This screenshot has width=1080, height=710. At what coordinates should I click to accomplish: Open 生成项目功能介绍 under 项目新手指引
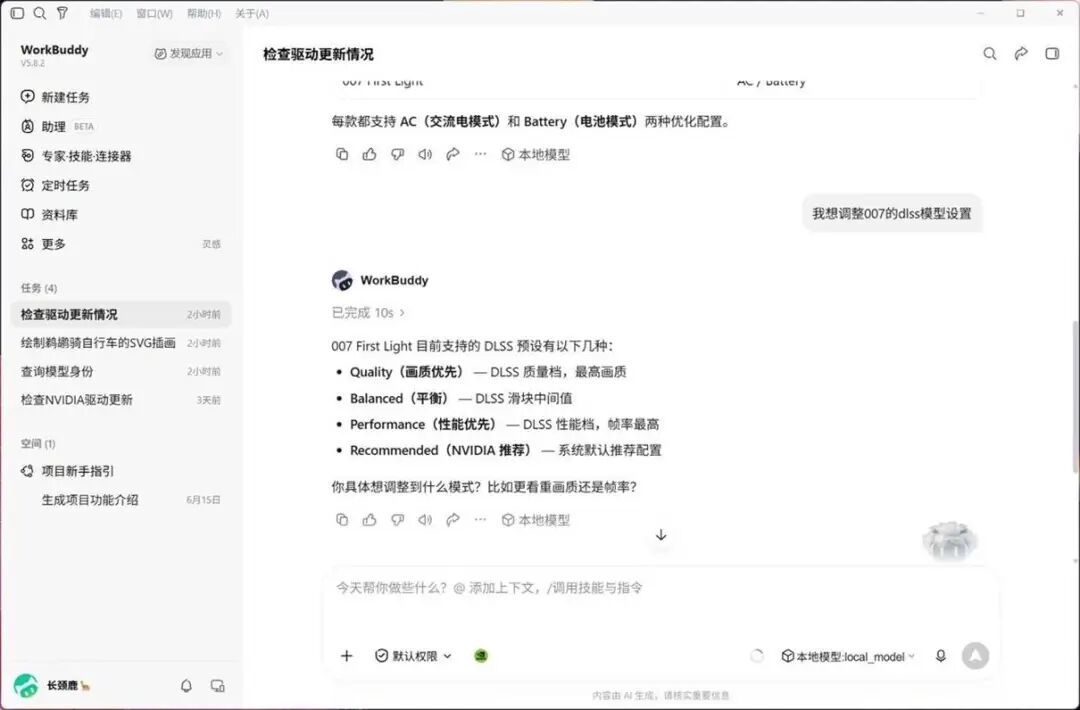(121, 500)
